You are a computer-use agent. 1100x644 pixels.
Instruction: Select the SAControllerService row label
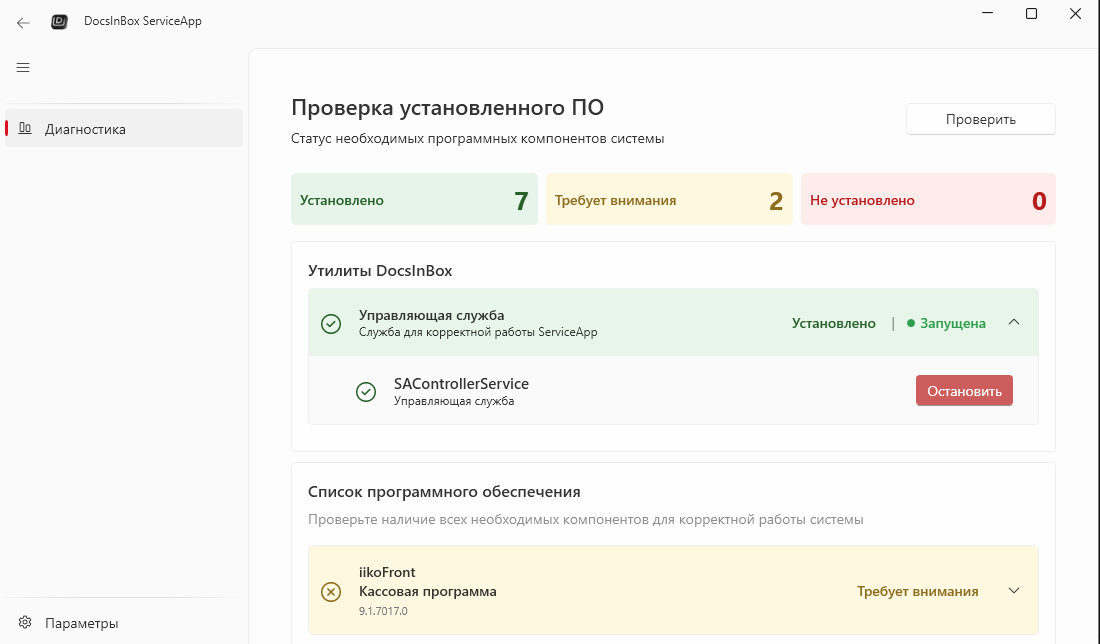(461, 384)
